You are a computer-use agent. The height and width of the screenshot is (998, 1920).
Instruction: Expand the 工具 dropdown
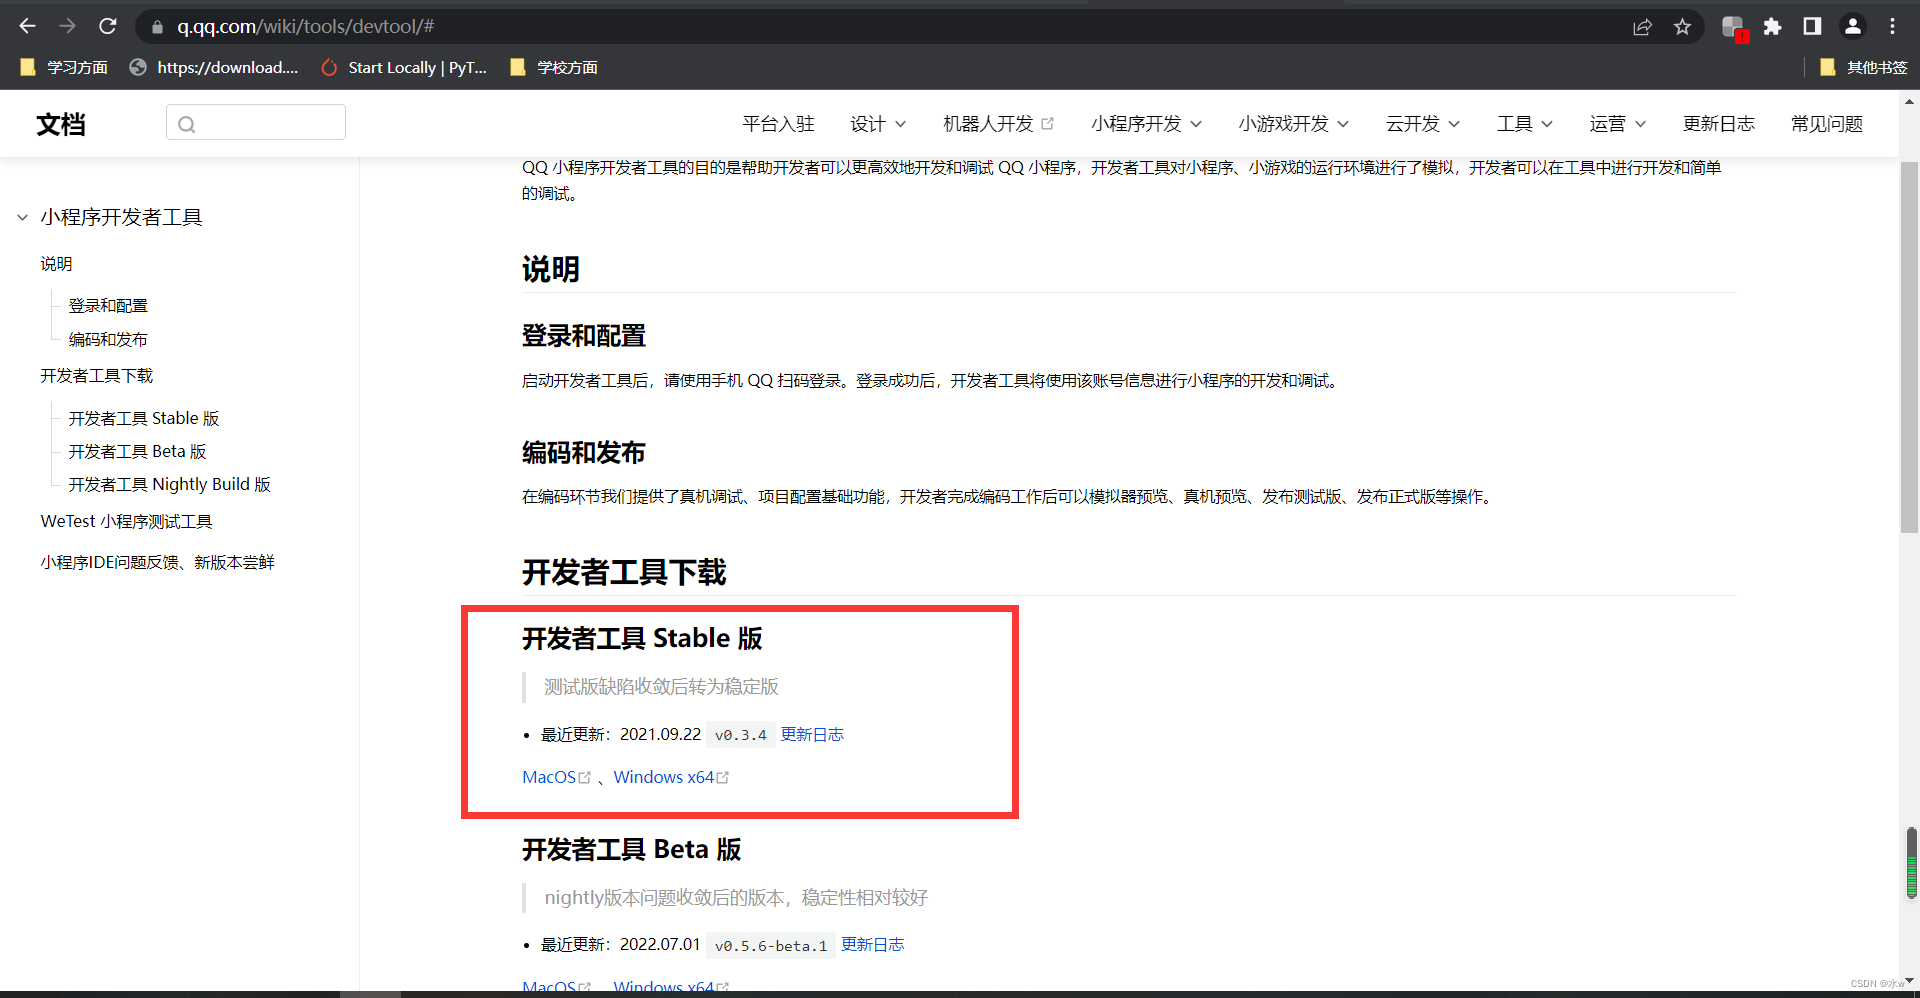(1525, 124)
